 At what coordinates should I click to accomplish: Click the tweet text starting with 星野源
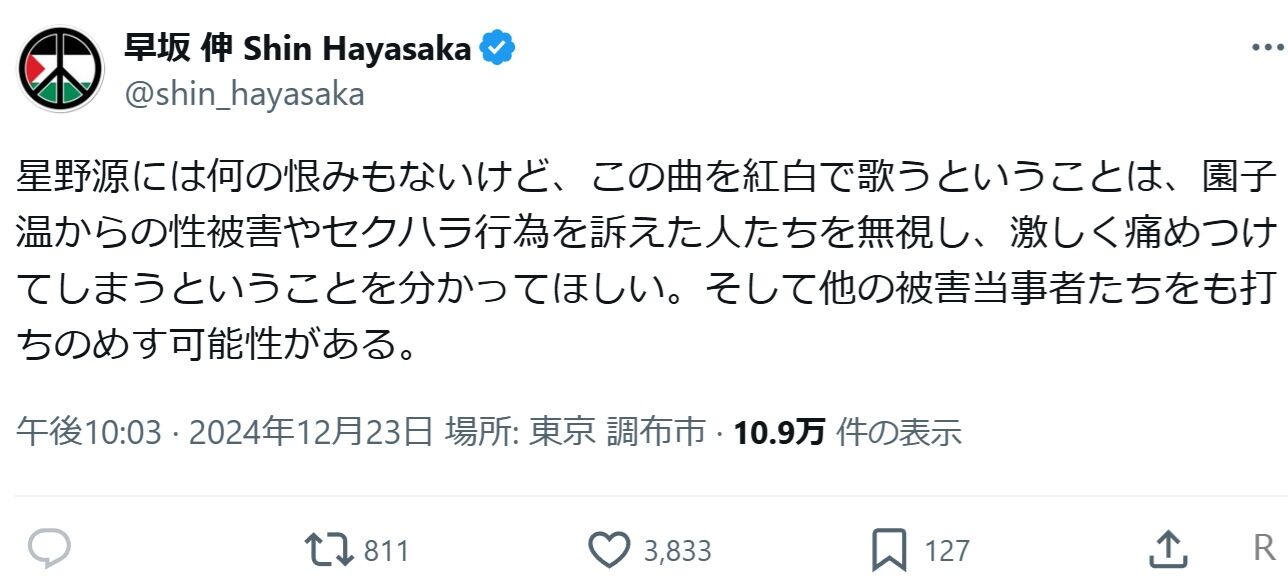(x=640, y=262)
